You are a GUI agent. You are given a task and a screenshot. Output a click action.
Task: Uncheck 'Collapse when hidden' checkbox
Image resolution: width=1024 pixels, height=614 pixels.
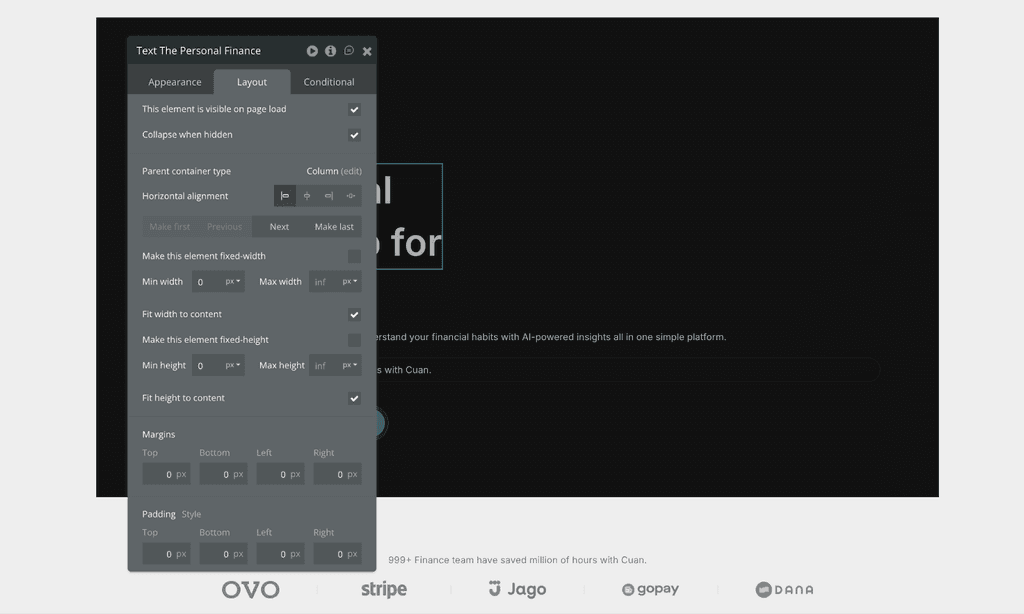pos(355,135)
